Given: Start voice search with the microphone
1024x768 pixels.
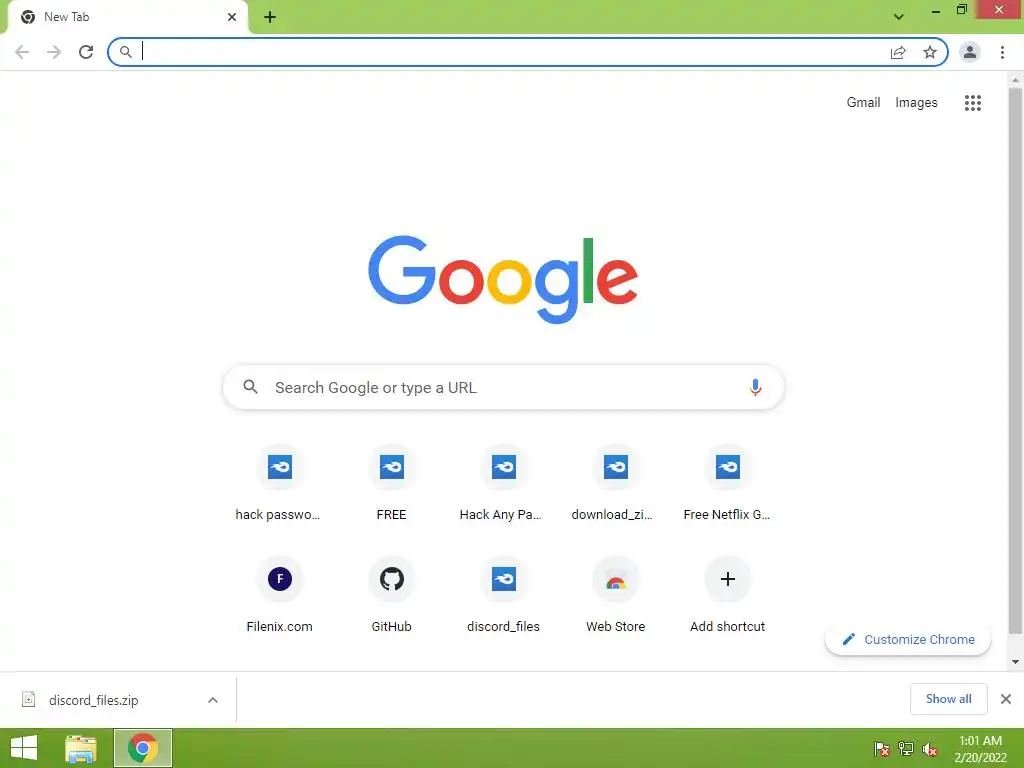Looking at the screenshot, I should click(x=755, y=387).
